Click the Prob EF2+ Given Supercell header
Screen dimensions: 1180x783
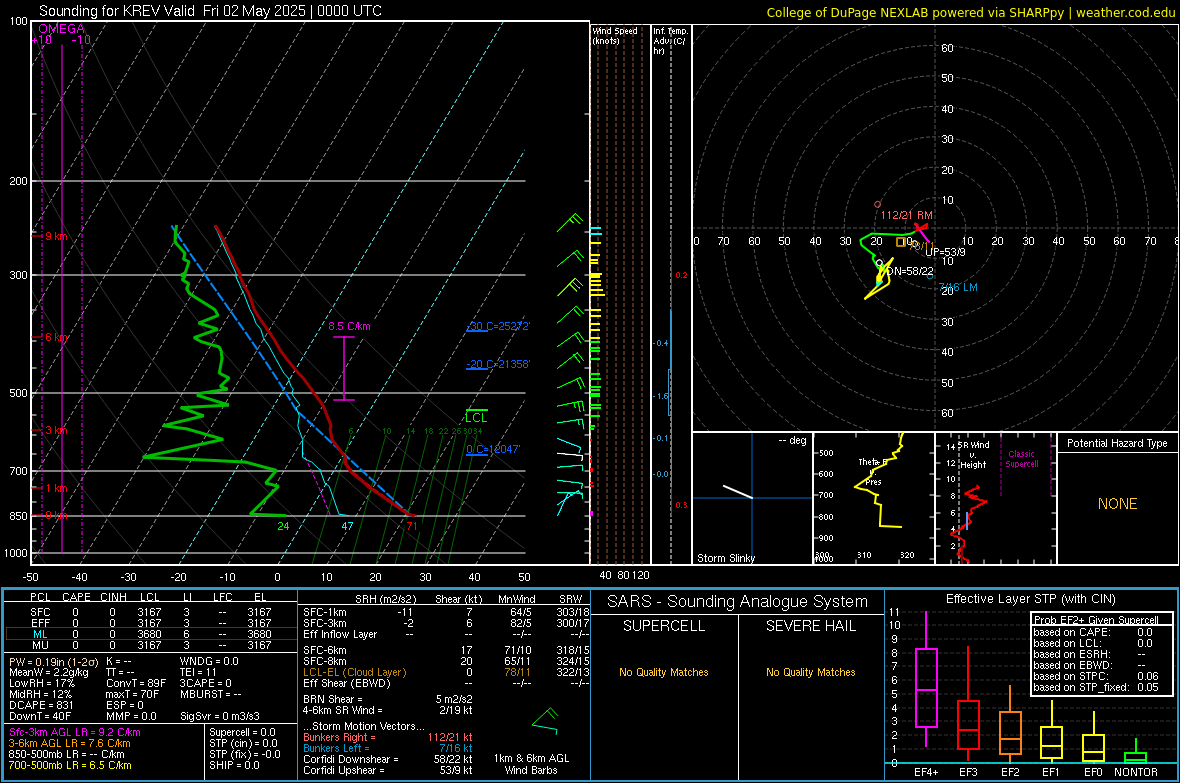1096,620
